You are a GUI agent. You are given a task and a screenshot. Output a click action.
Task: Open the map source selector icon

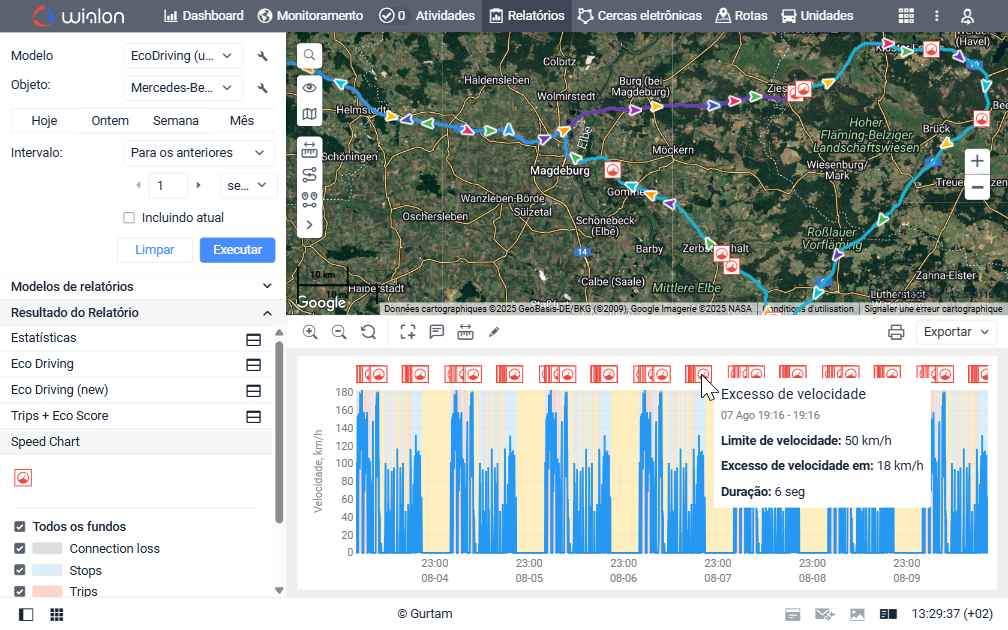point(309,114)
